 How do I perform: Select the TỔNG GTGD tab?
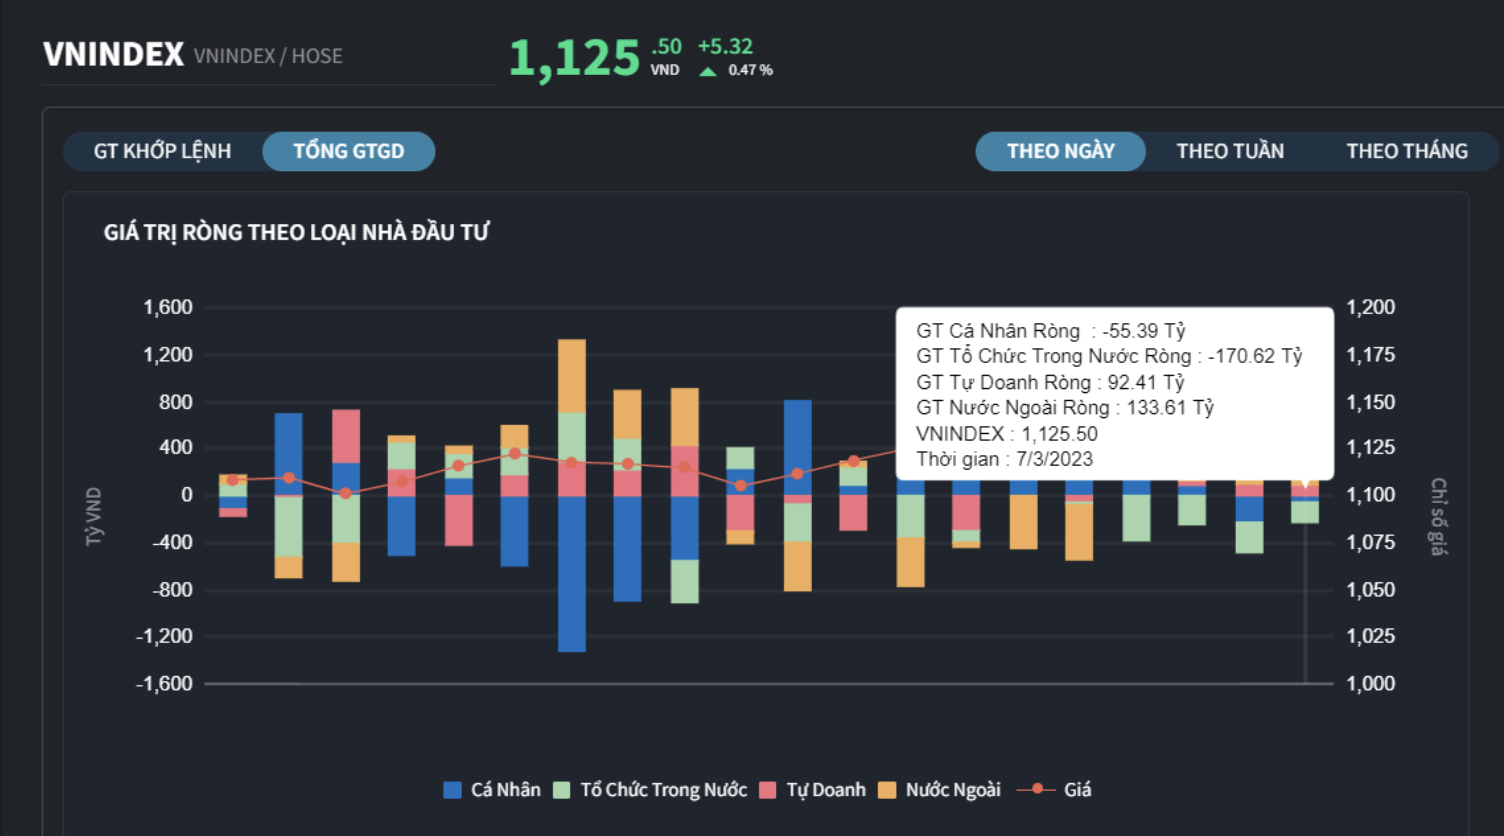(348, 151)
